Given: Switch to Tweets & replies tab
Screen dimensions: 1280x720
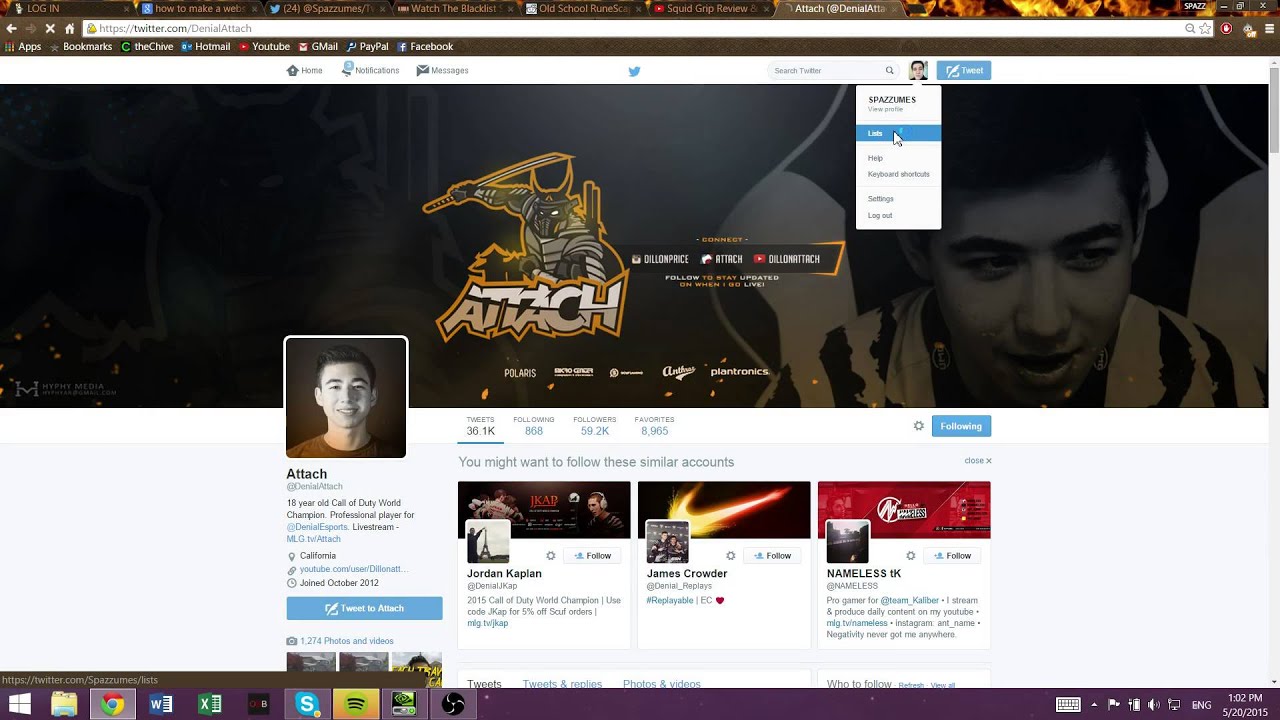Looking at the screenshot, I should [x=562, y=684].
